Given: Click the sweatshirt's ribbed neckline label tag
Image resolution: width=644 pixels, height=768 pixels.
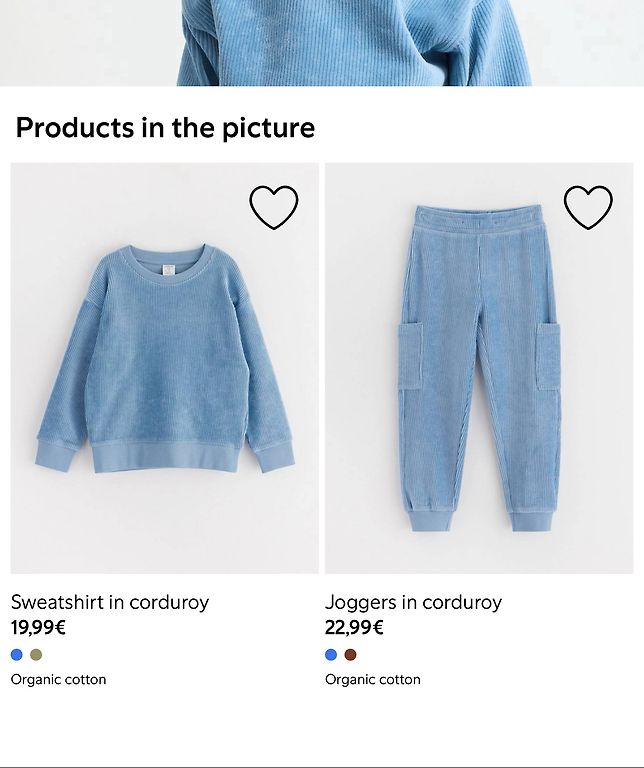Looking at the screenshot, I should [x=168, y=270].
